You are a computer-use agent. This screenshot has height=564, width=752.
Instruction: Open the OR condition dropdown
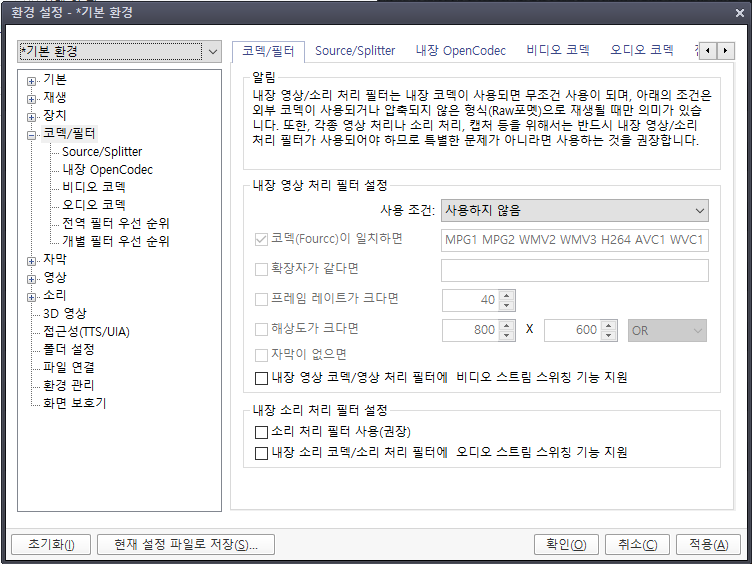[x=667, y=330]
